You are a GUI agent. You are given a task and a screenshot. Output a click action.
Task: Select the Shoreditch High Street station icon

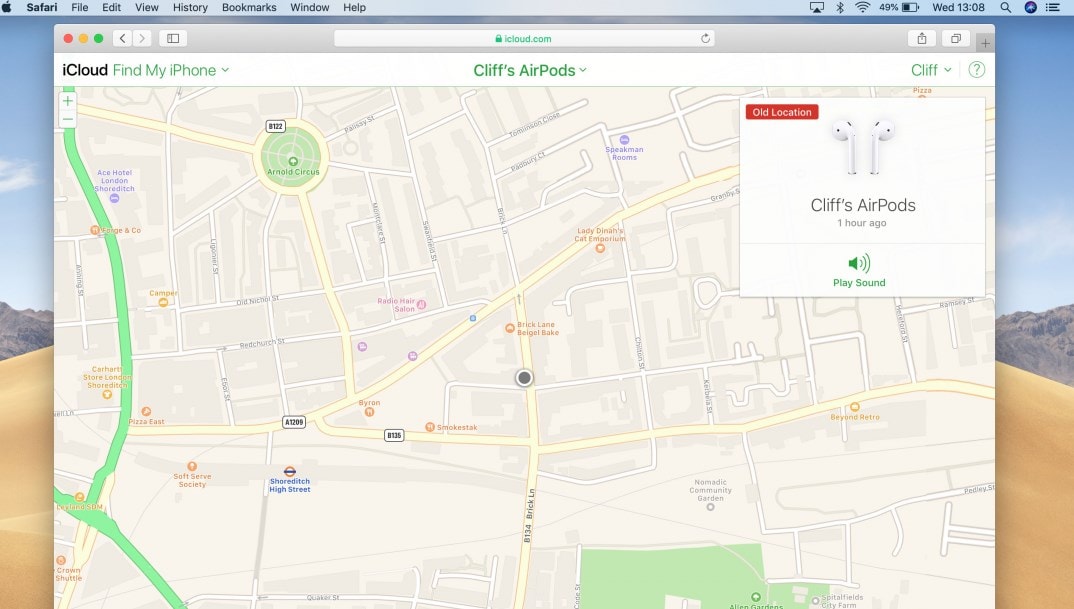click(290, 471)
